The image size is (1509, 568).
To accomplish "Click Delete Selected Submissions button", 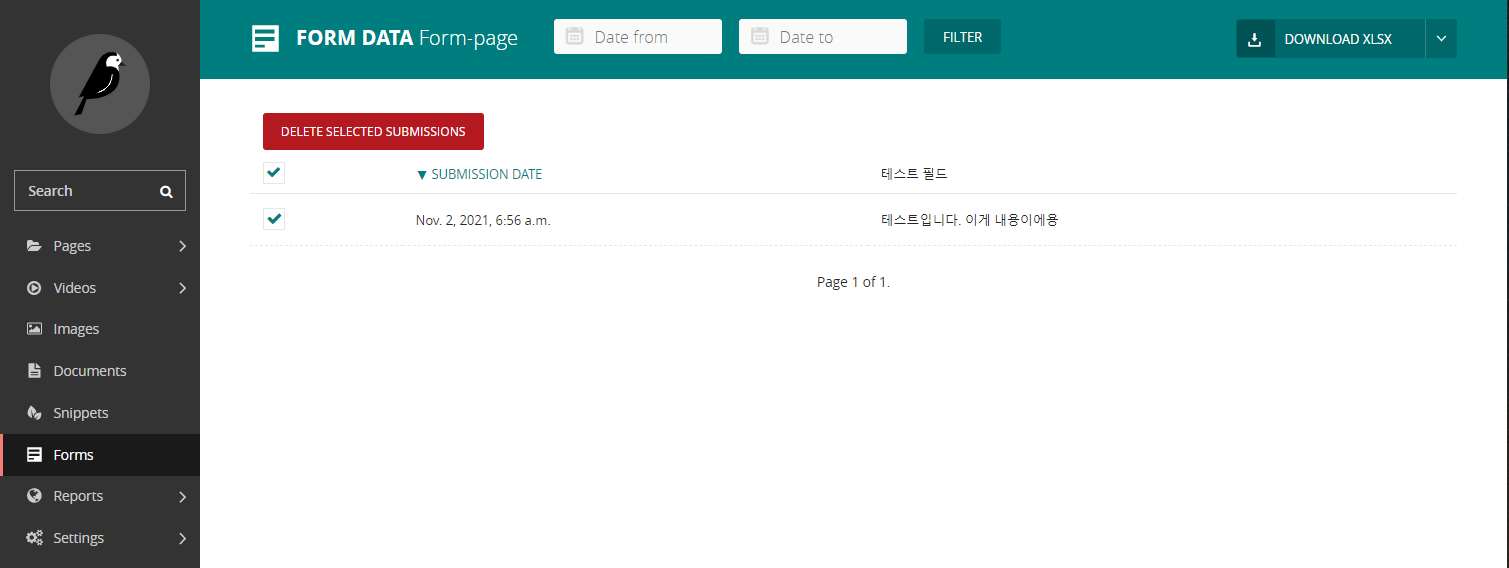I will 373,131.
